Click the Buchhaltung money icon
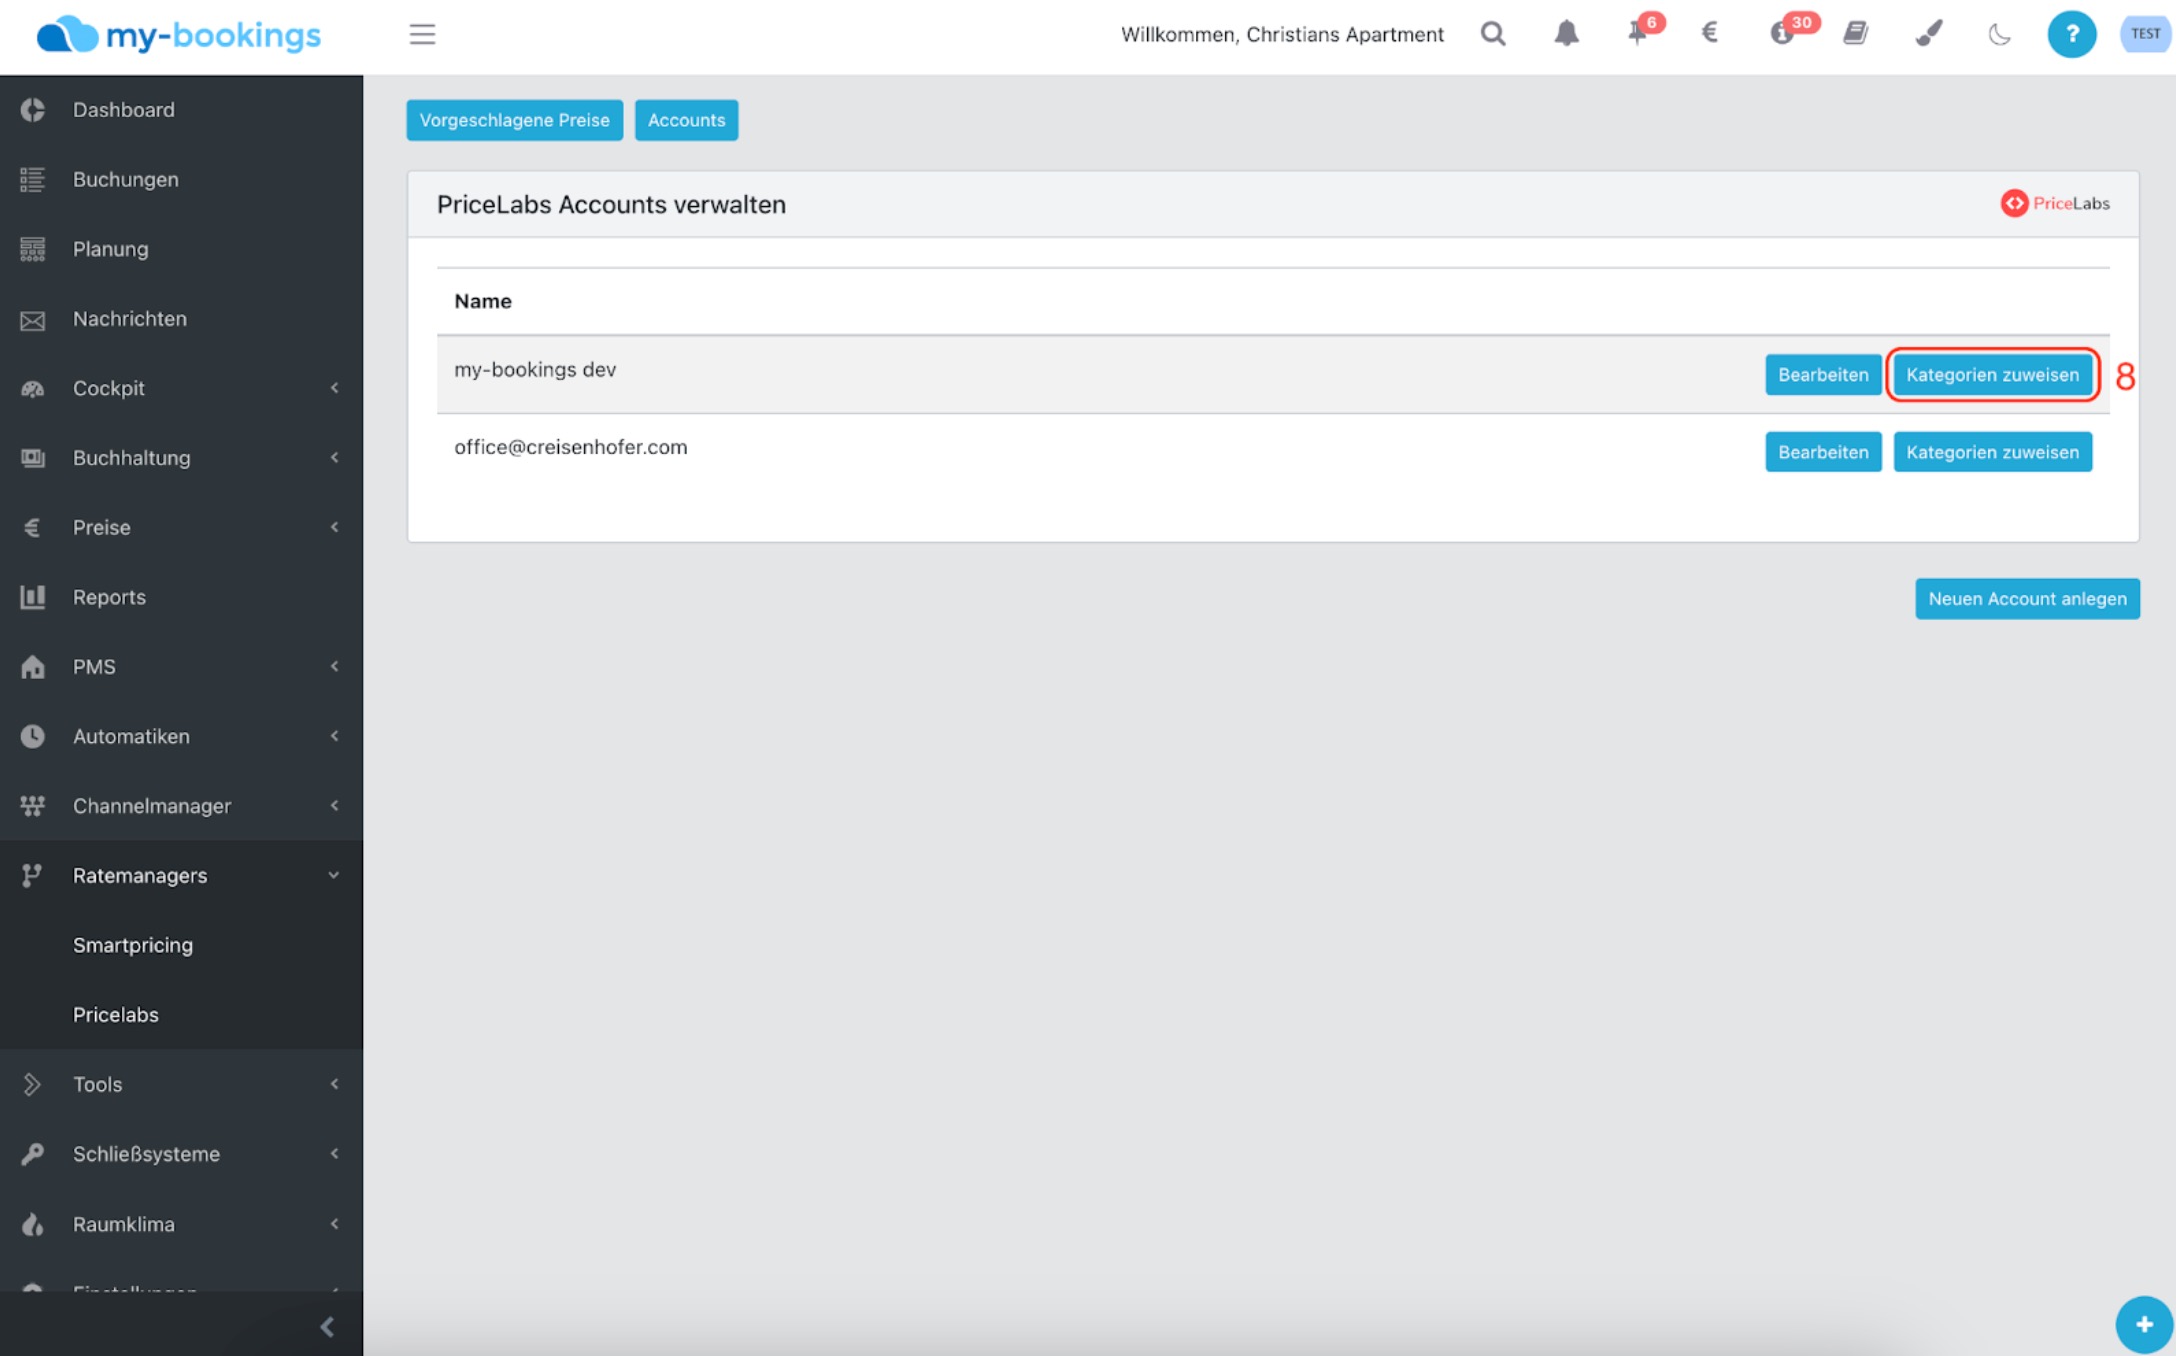Screen dimensions: 2176x1356 32,458
